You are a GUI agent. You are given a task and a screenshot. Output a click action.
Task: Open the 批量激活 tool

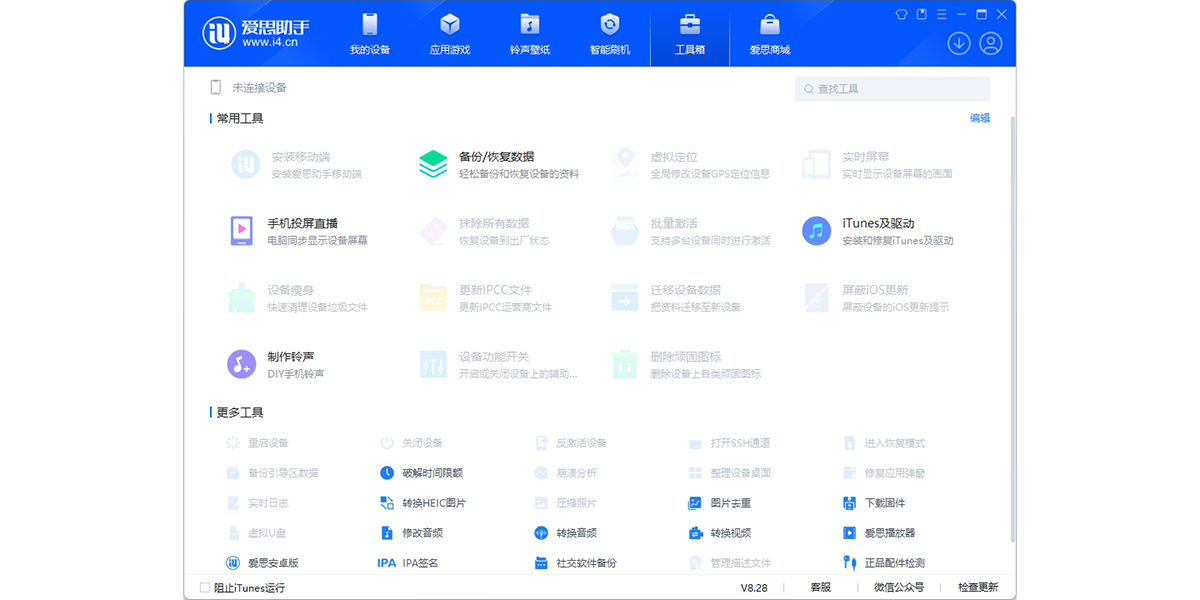691,231
